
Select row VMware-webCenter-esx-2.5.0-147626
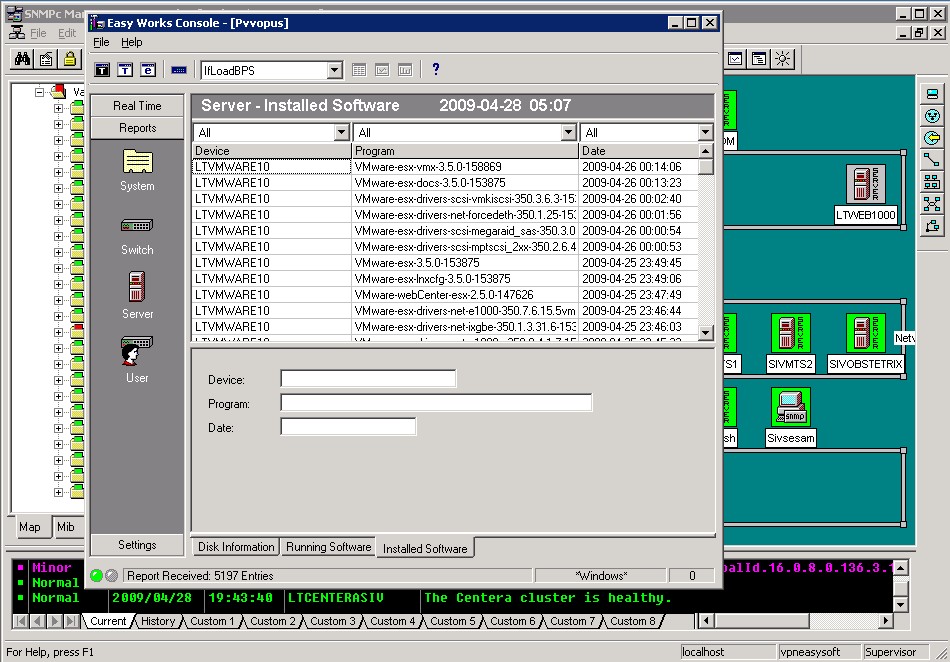445,294
